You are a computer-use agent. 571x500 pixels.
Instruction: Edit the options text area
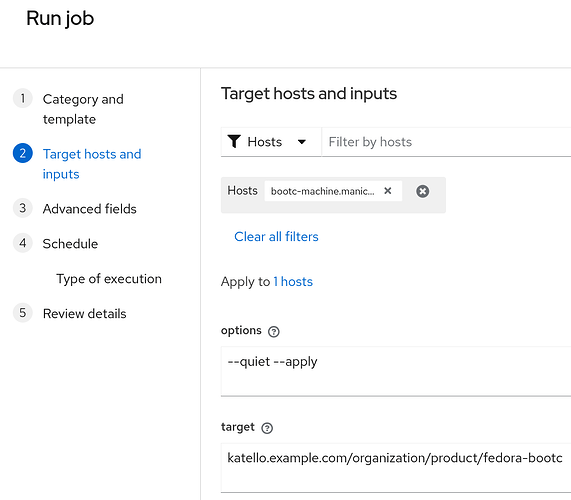pyautogui.click(x=396, y=371)
